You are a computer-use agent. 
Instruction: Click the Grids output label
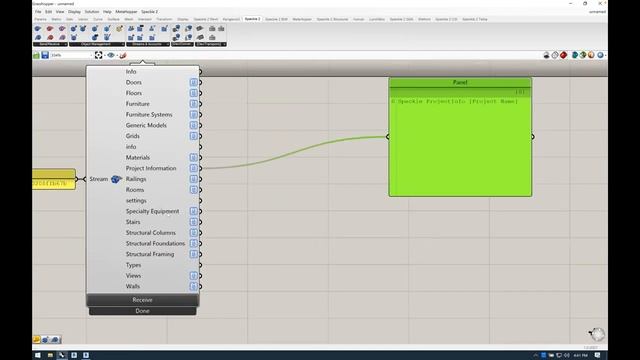[x=133, y=136]
